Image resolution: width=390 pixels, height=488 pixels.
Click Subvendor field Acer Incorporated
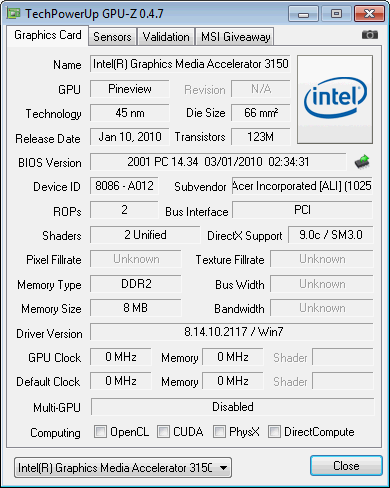302,186
